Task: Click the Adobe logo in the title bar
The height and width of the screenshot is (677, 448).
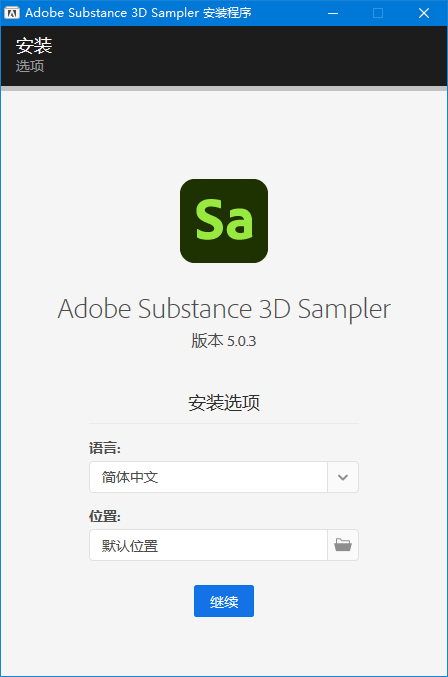Action: pyautogui.click(x=12, y=13)
